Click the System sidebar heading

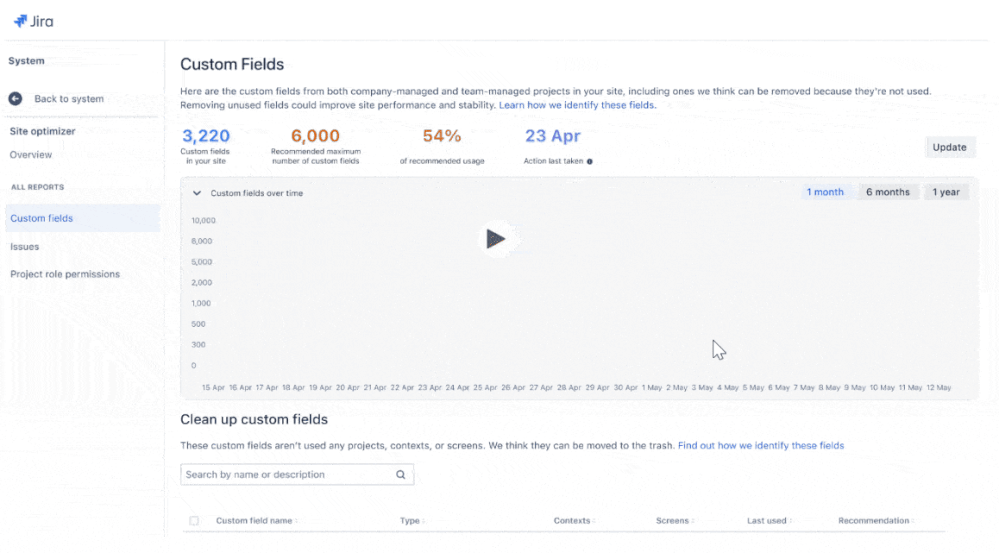(x=26, y=61)
